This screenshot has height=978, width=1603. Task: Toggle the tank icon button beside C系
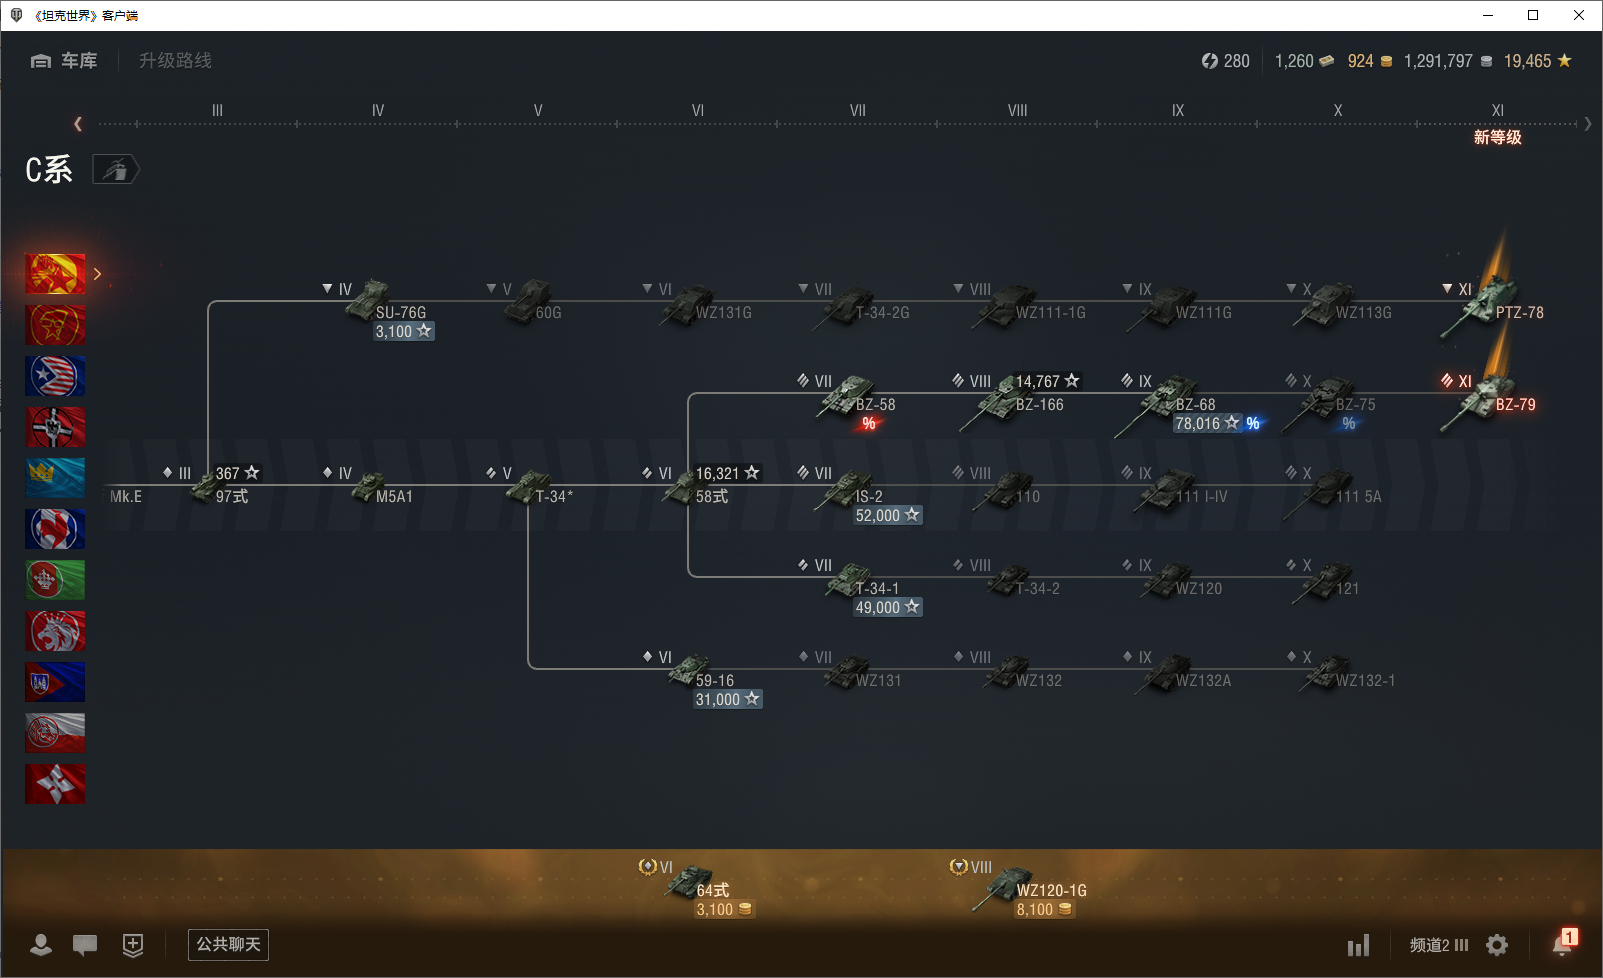pos(116,170)
